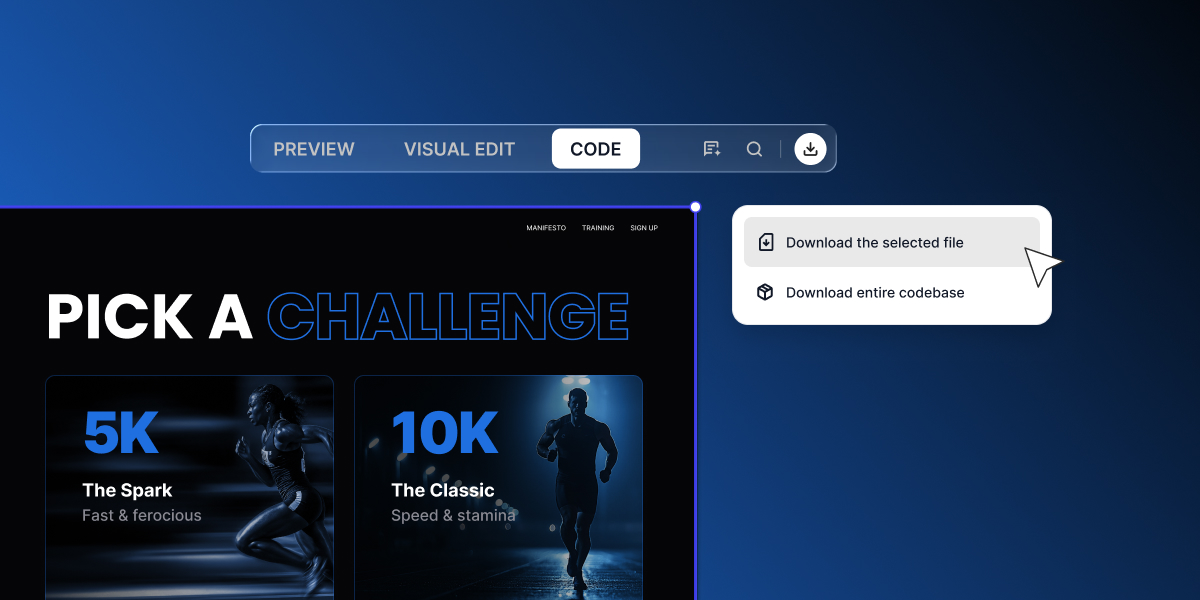The height and width of the screenshot is (600, 1200).
Task: Click the selection handle dot at frame corner
Action: pyautogui.click(x=696, y=207)
